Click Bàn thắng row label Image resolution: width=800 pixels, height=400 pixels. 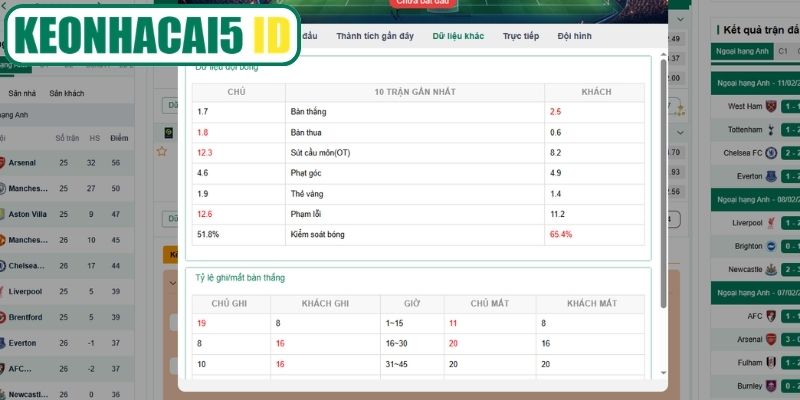pyautogui.click(x=308, y=112)
